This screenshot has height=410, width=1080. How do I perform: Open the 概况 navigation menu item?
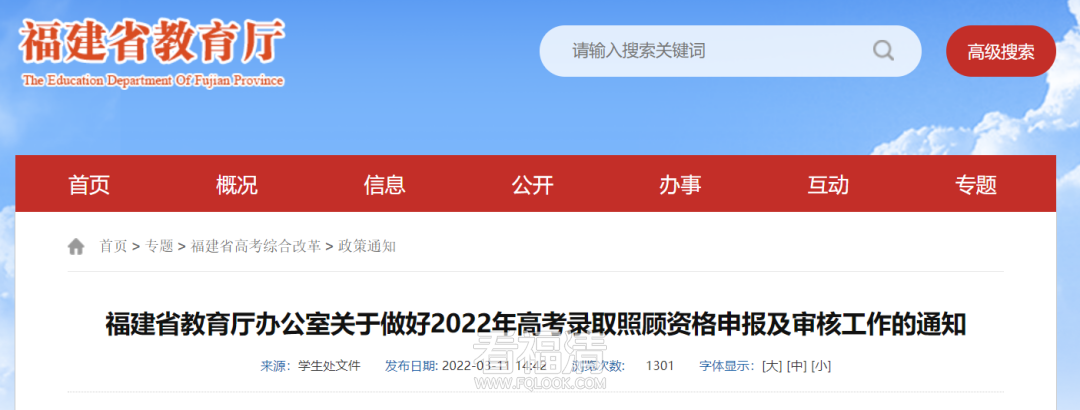click(x=236, y=185)
